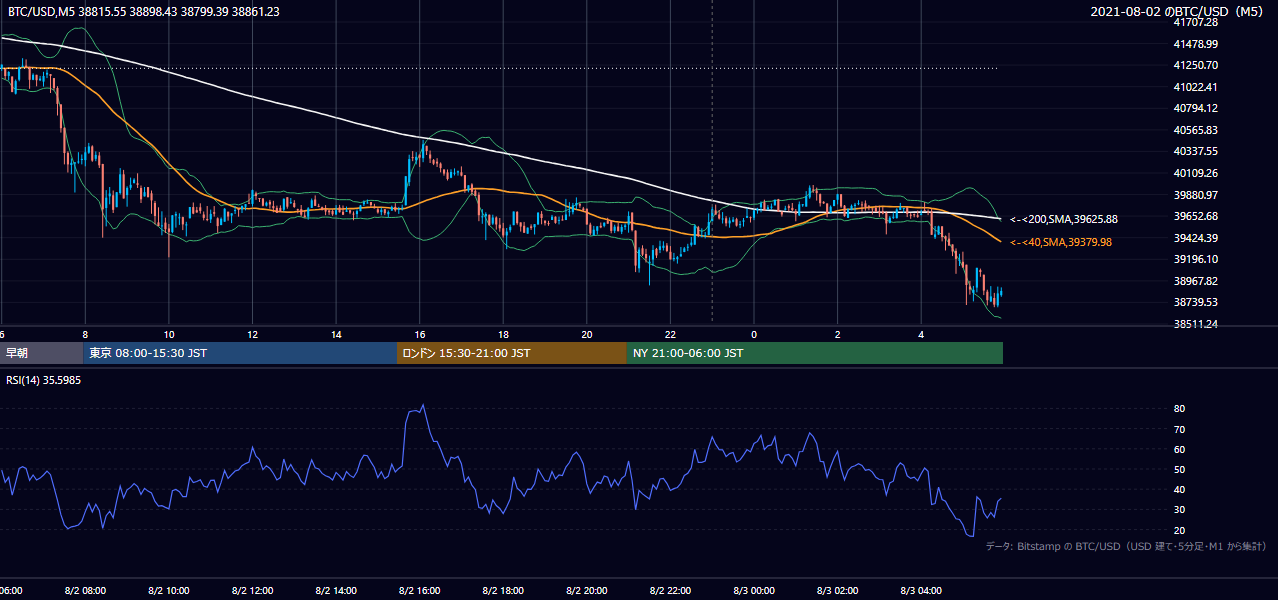Click the '8/2 08:00' bottom time label
This screenshot has width=1278, height=600.
tap(85, 591)
